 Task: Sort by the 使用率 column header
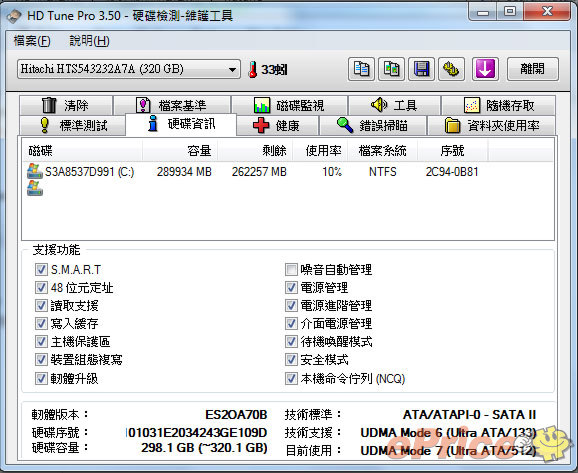[321, 150]
